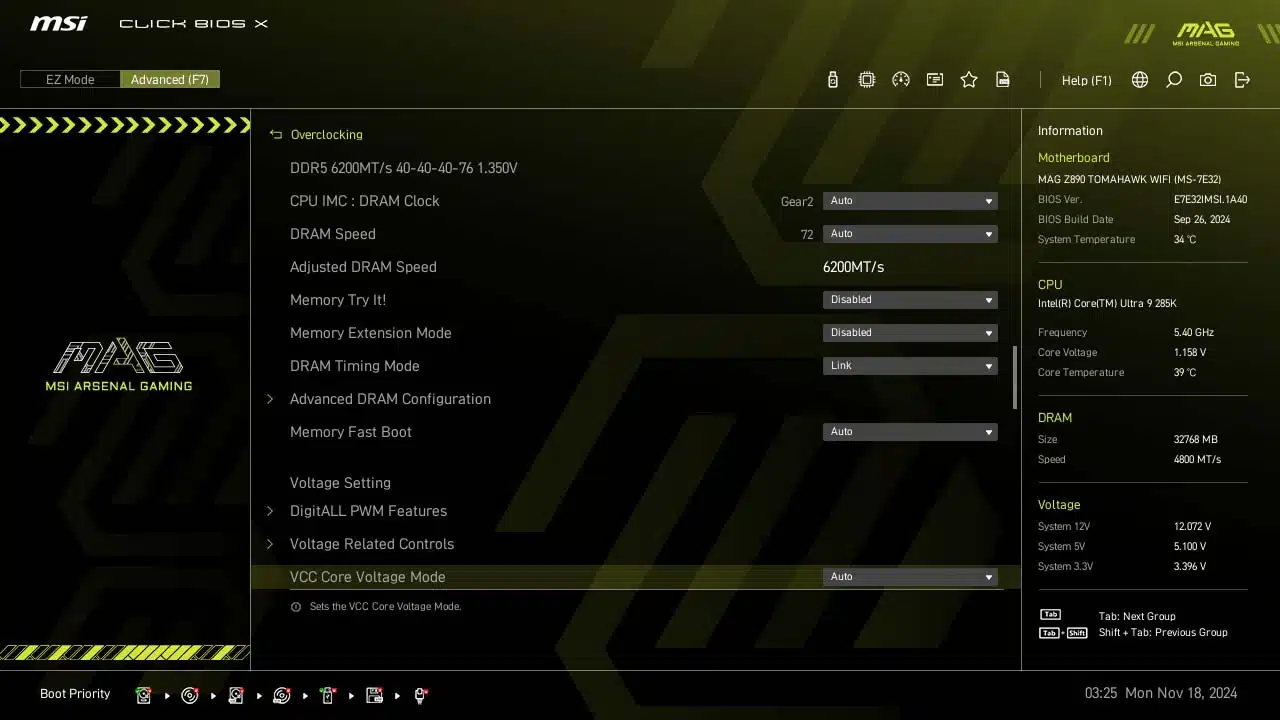This screenshot has height=720, width=1280.
Task: Click the Gear2 value text
Action: point(797,202)
